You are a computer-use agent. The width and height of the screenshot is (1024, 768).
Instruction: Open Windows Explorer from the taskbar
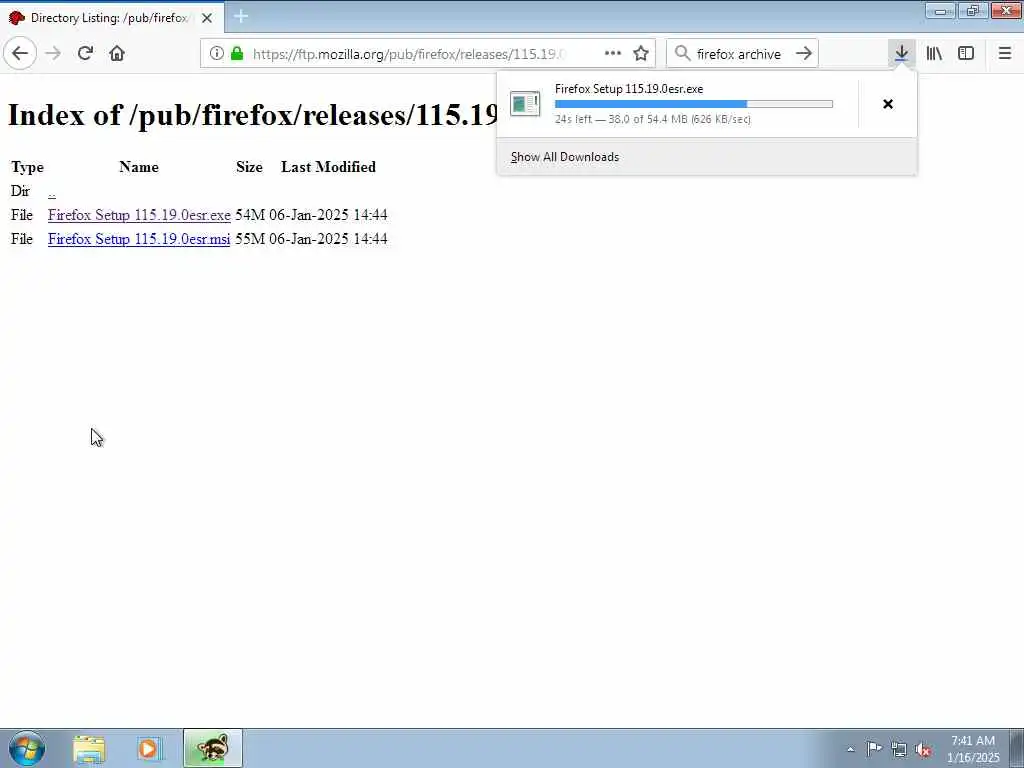89,749
